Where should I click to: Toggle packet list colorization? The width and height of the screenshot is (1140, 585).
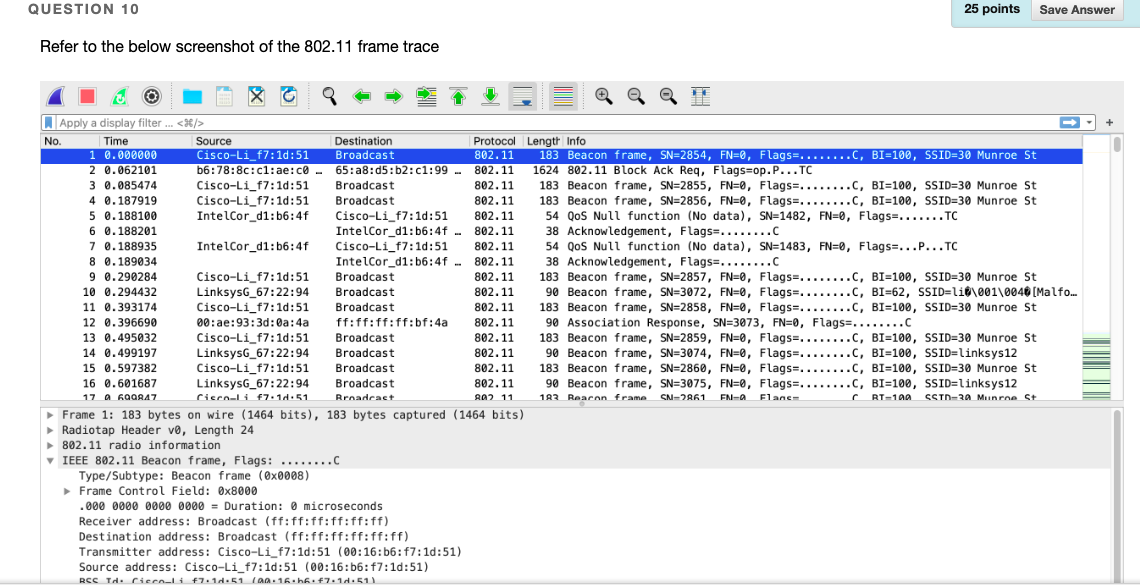click(x=563, y=96)
